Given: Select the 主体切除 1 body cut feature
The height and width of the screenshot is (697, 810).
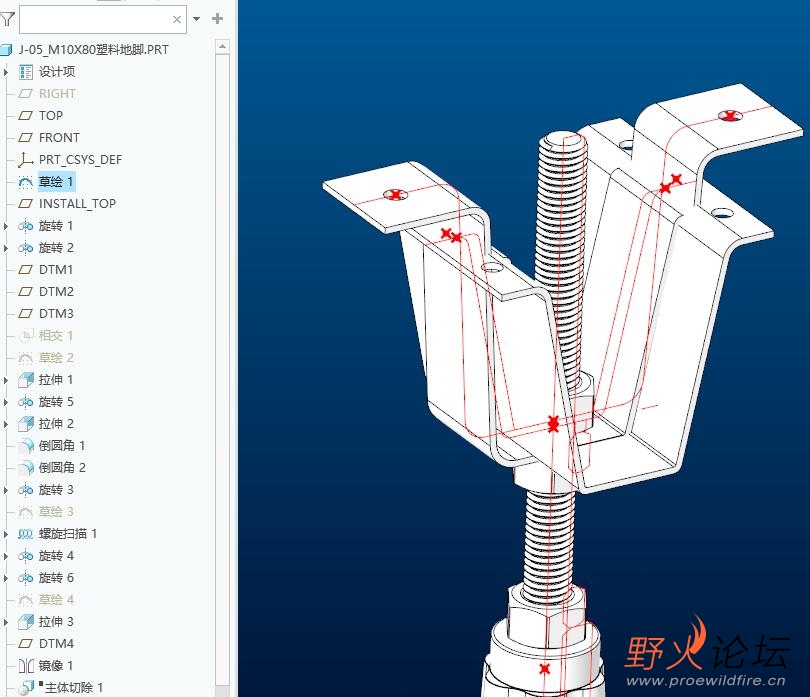Looking at the screenshot, I should 74,688.
